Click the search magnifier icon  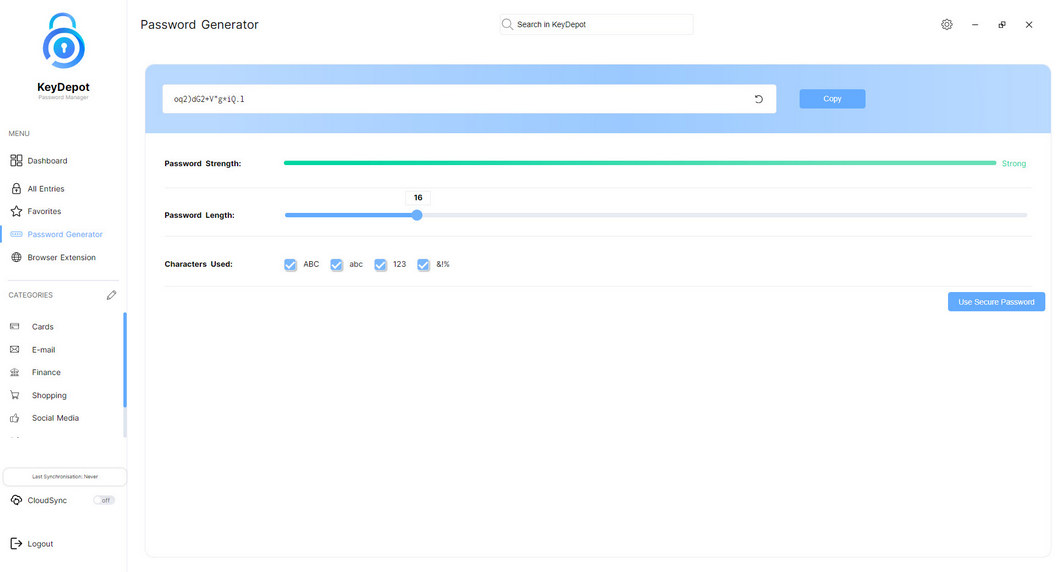[507, 24]
